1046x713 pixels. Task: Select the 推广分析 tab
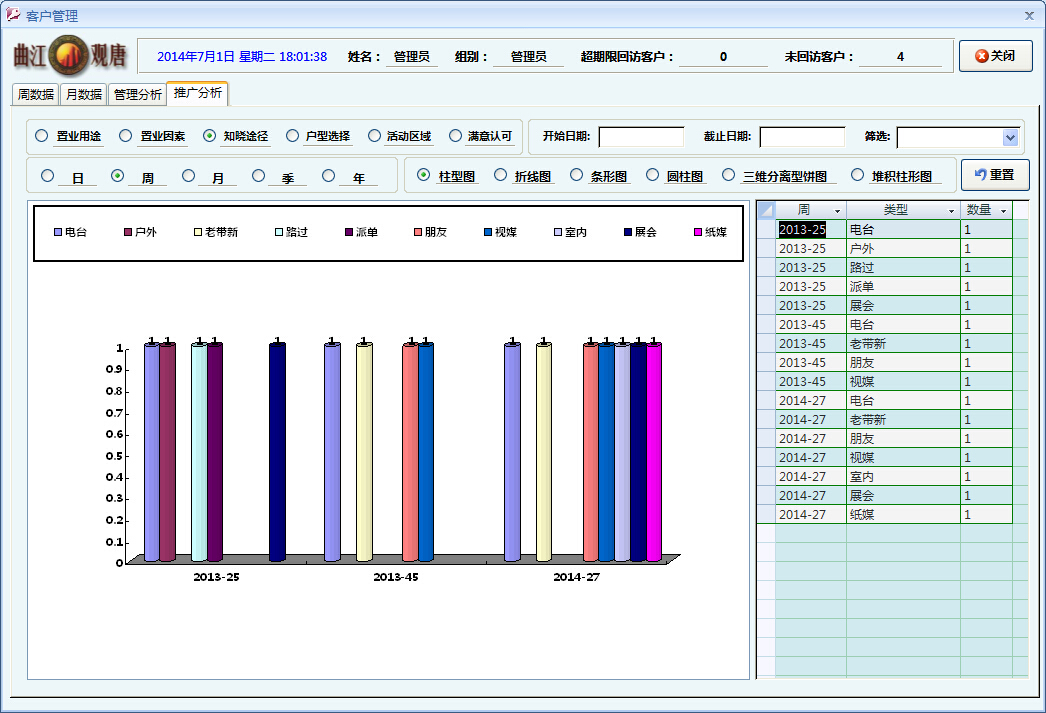click(x=197, y=93)
